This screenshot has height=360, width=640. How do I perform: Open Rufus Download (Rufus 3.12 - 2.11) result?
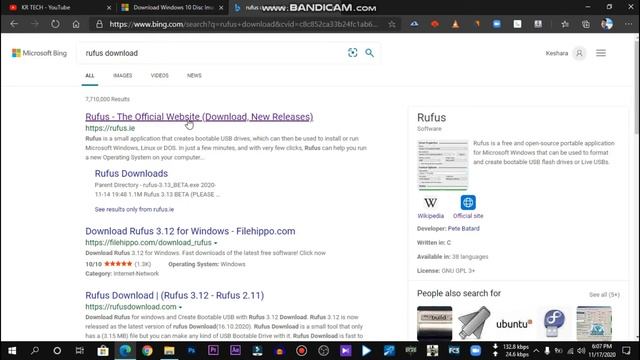coord(175,295)
